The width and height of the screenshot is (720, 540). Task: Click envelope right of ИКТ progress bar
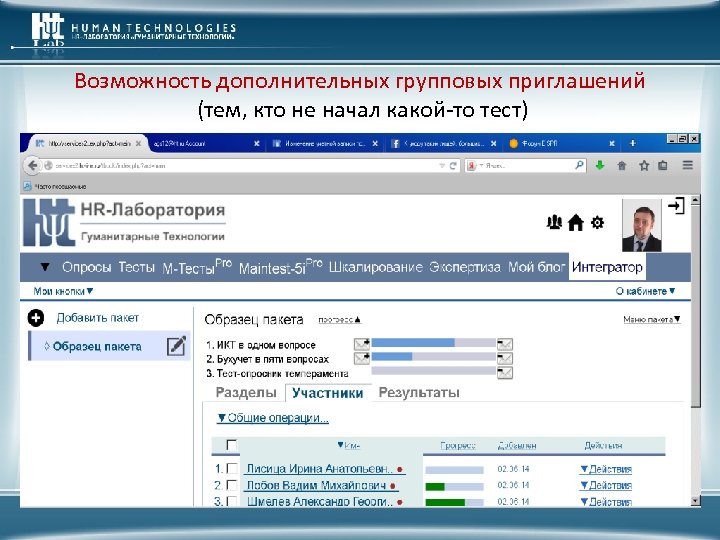point(505,344)
